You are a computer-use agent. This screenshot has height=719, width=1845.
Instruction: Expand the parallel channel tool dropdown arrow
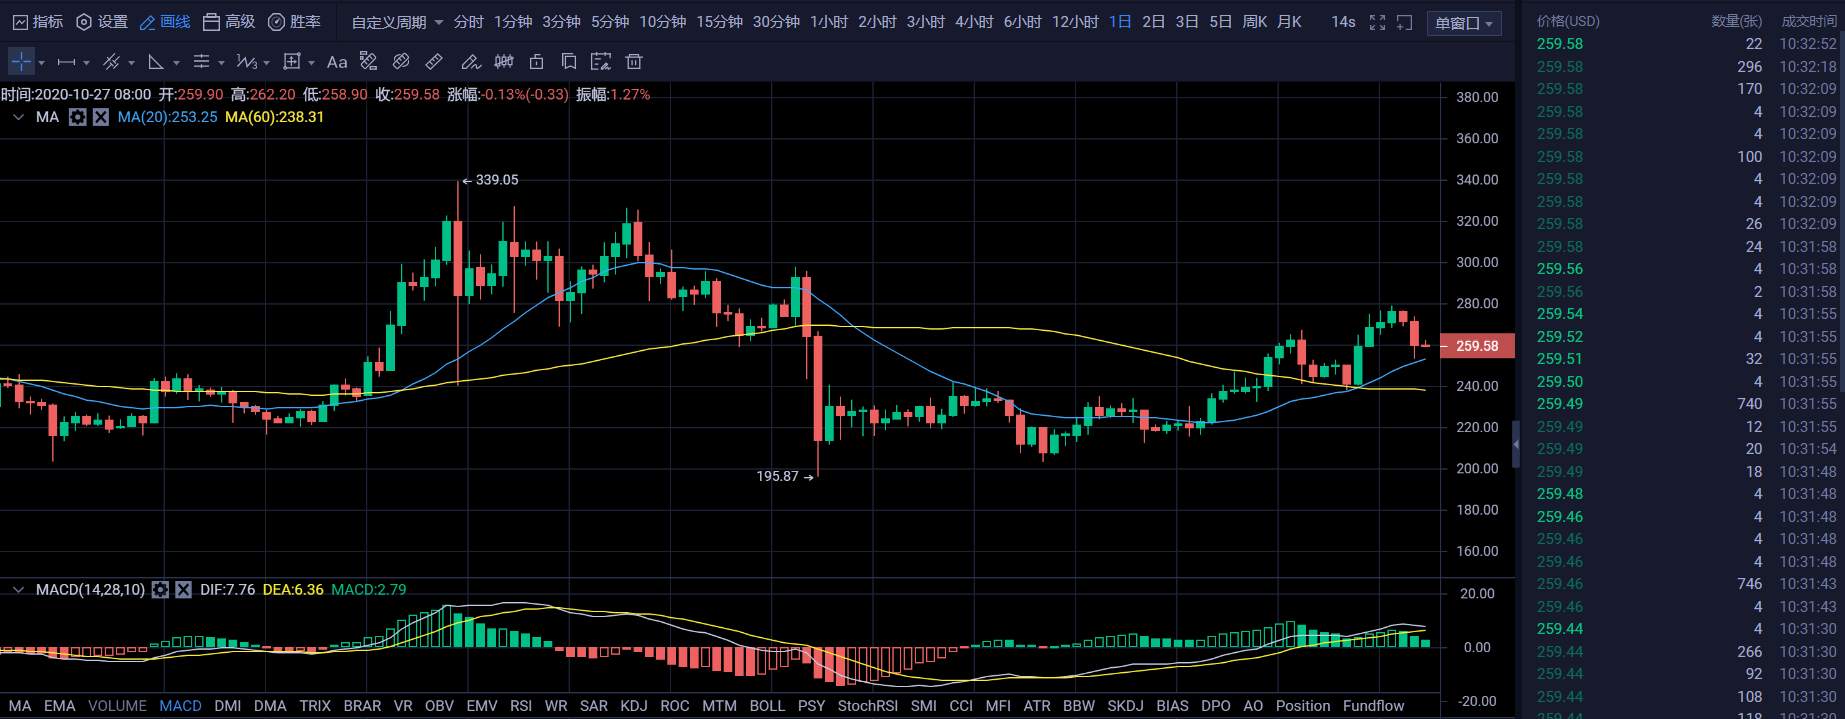pos(131,63)
